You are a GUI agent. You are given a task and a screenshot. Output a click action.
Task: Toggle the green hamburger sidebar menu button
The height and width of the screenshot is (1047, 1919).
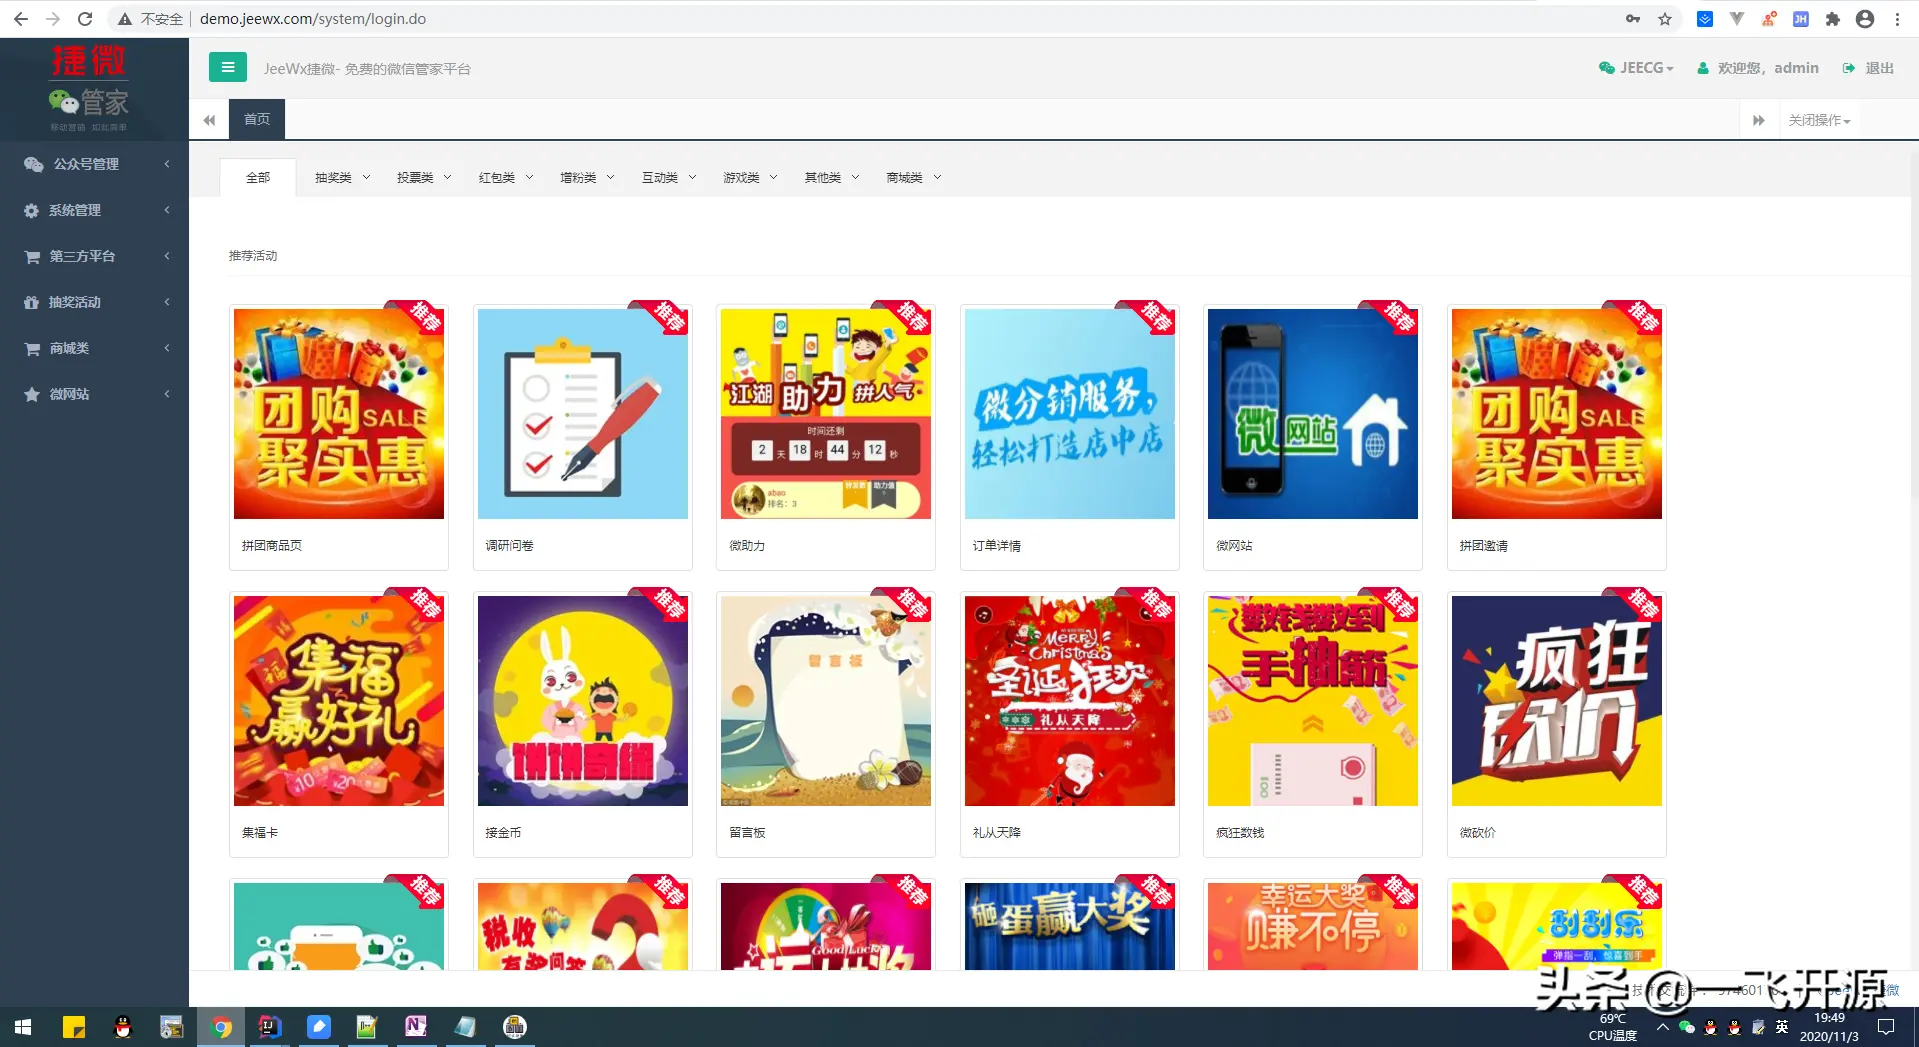(x=227, y=67)
